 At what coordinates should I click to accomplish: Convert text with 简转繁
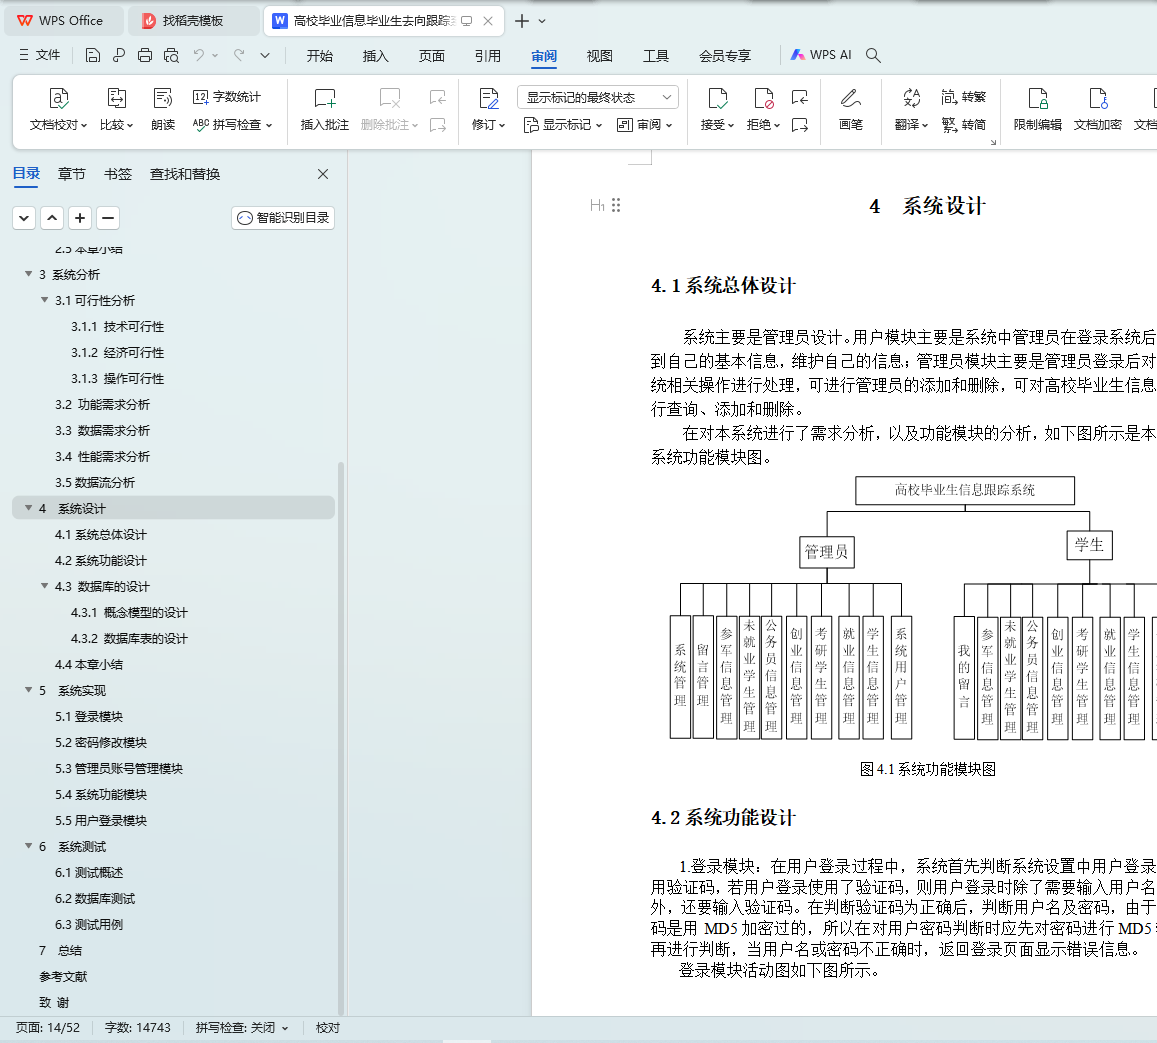click(x=964, y=97)
